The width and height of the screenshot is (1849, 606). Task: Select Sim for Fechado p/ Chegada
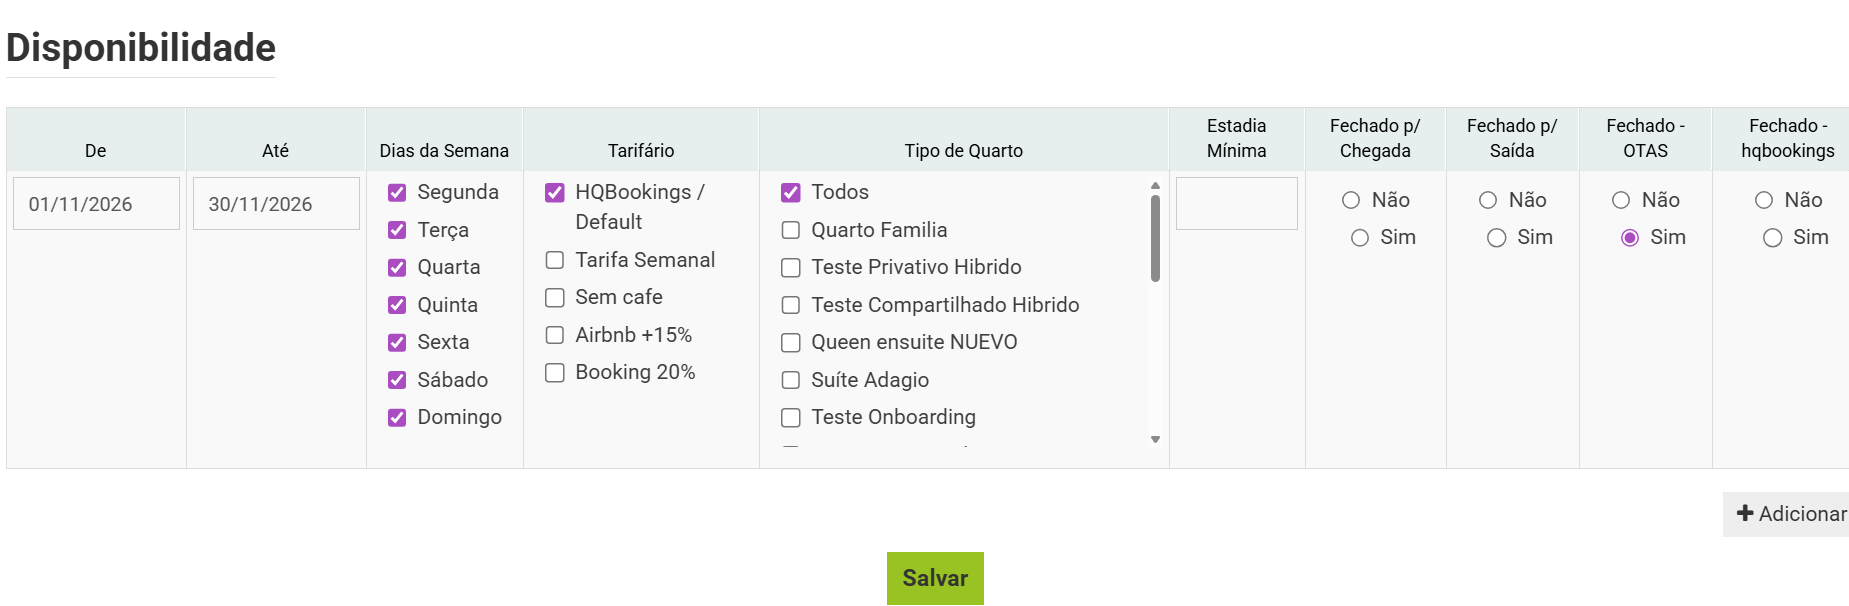(x=1360, y=238)
